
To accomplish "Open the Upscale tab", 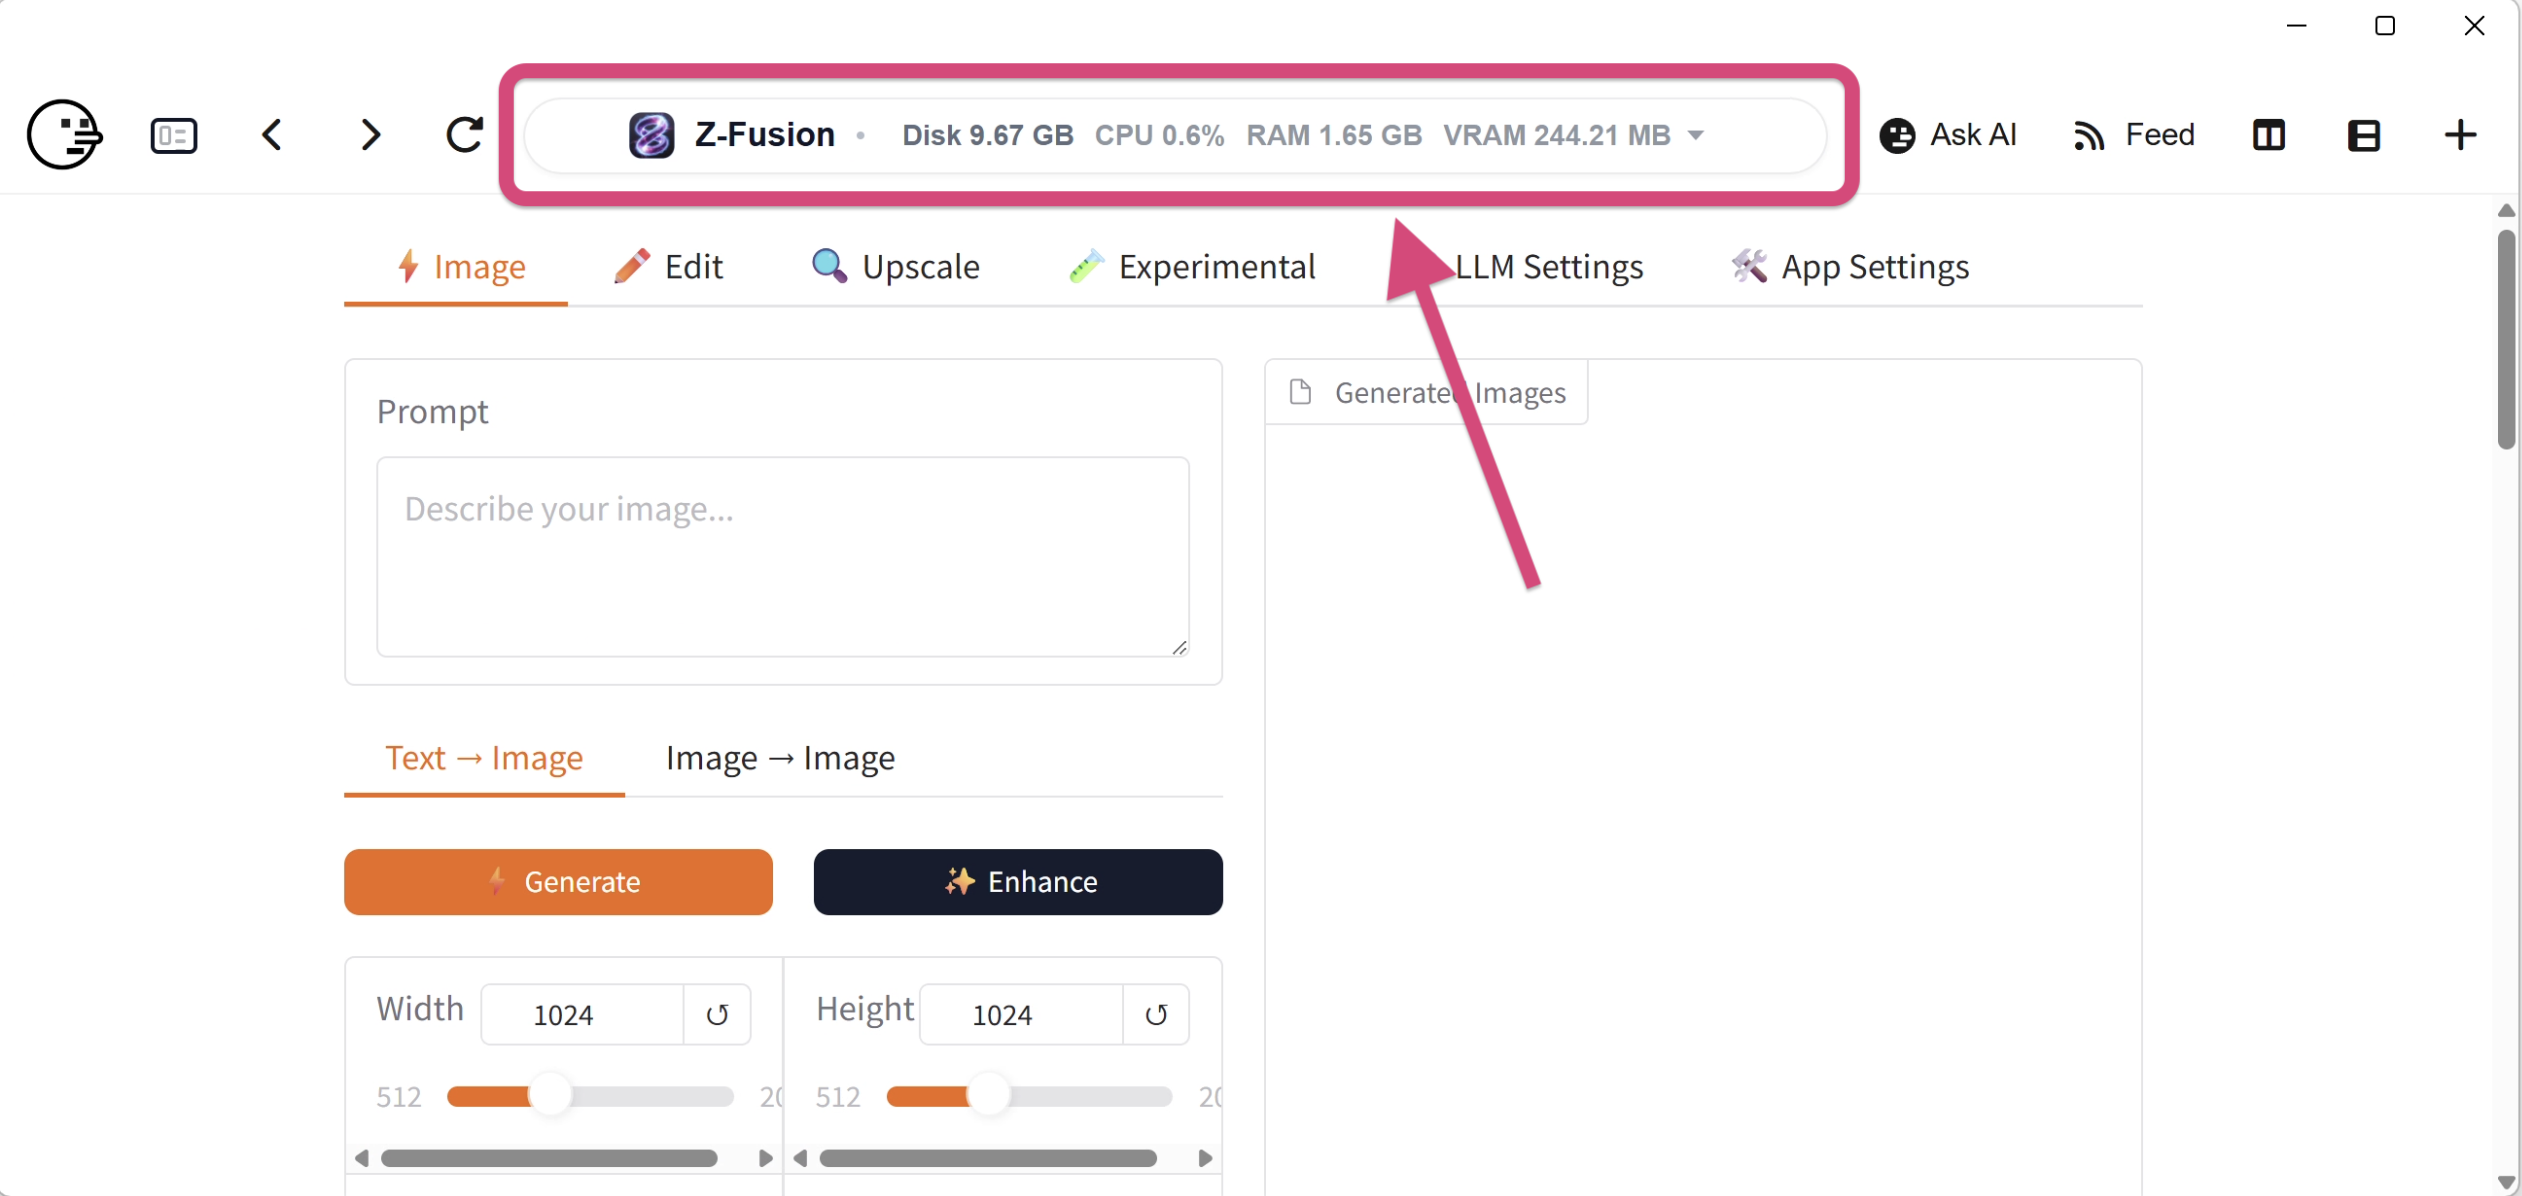I will tap(896, 267).
